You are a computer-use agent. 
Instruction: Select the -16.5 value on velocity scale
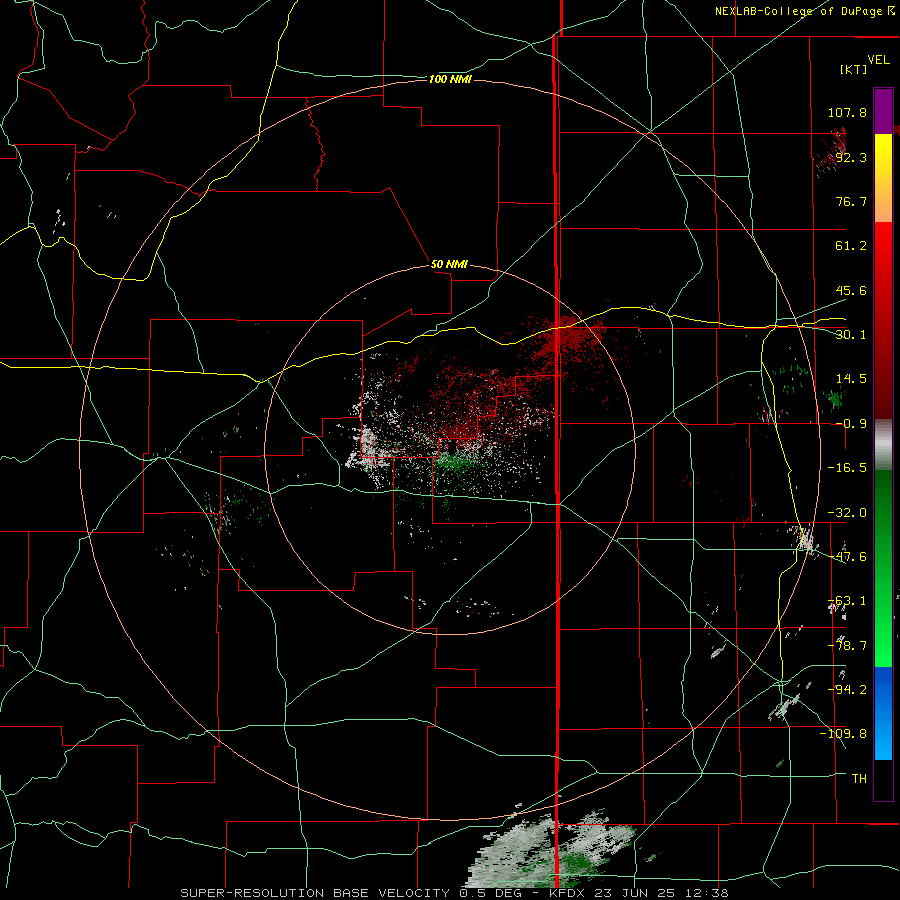847,468
